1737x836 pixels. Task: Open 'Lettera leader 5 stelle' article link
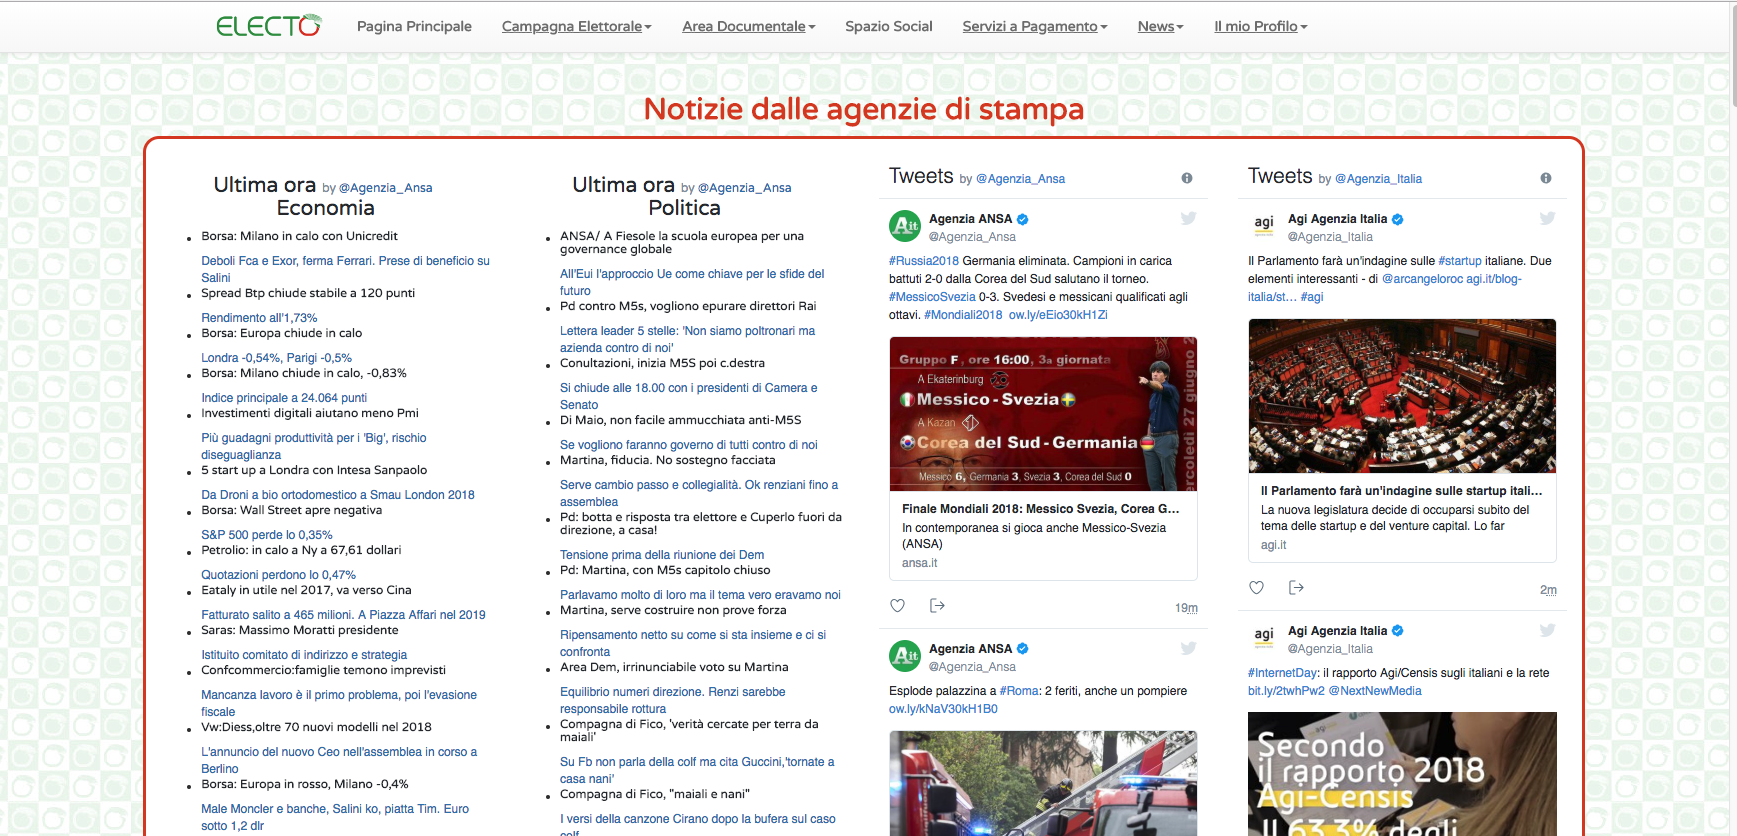pyautogui.click(x=687, y=339)
